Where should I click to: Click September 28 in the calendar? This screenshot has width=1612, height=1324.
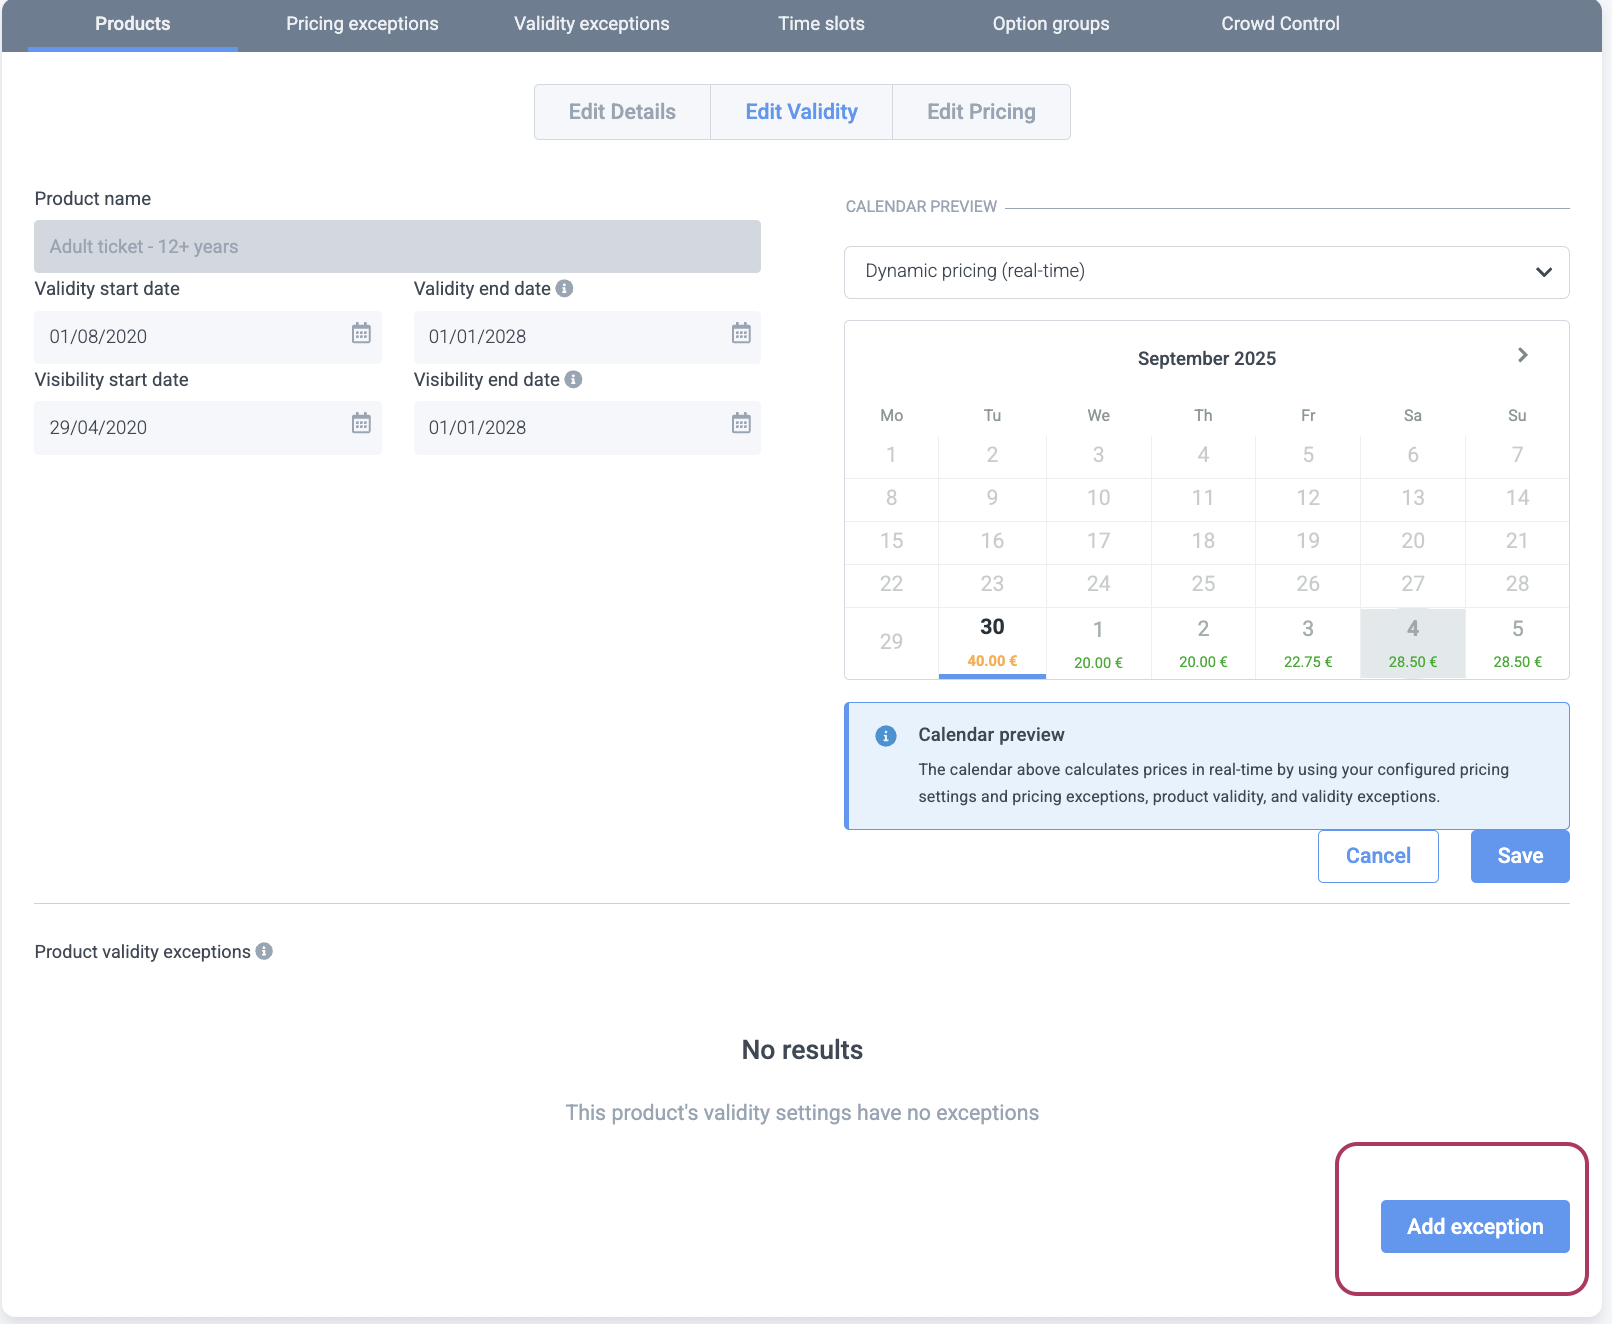1517,584
